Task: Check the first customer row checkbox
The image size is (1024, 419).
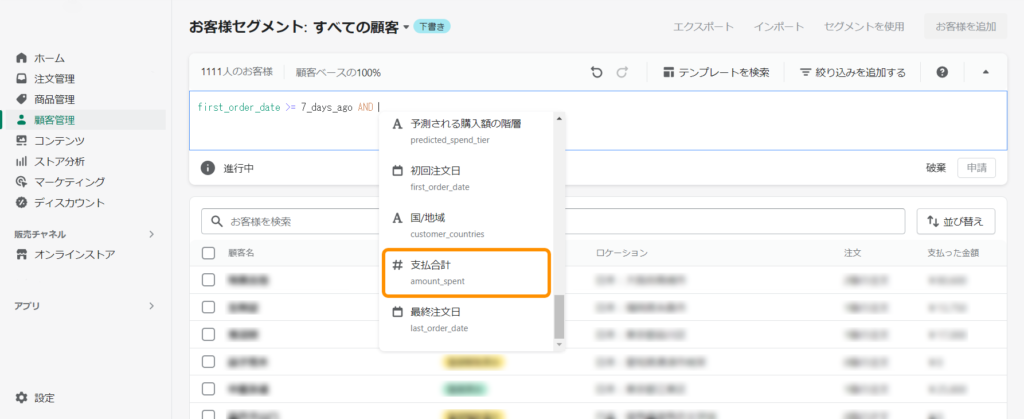Action: tap(208, 280)
